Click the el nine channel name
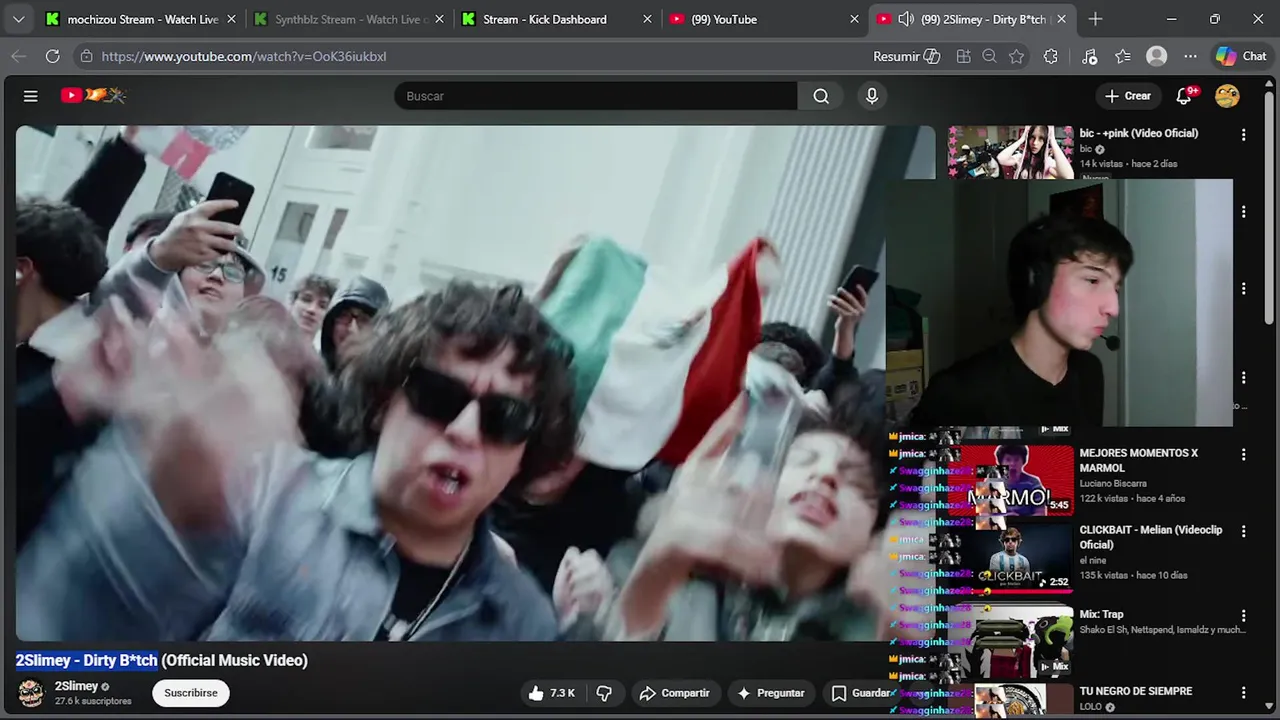Image resolution: width=1280 pixels, height=720 pixels. [1094, 561]
